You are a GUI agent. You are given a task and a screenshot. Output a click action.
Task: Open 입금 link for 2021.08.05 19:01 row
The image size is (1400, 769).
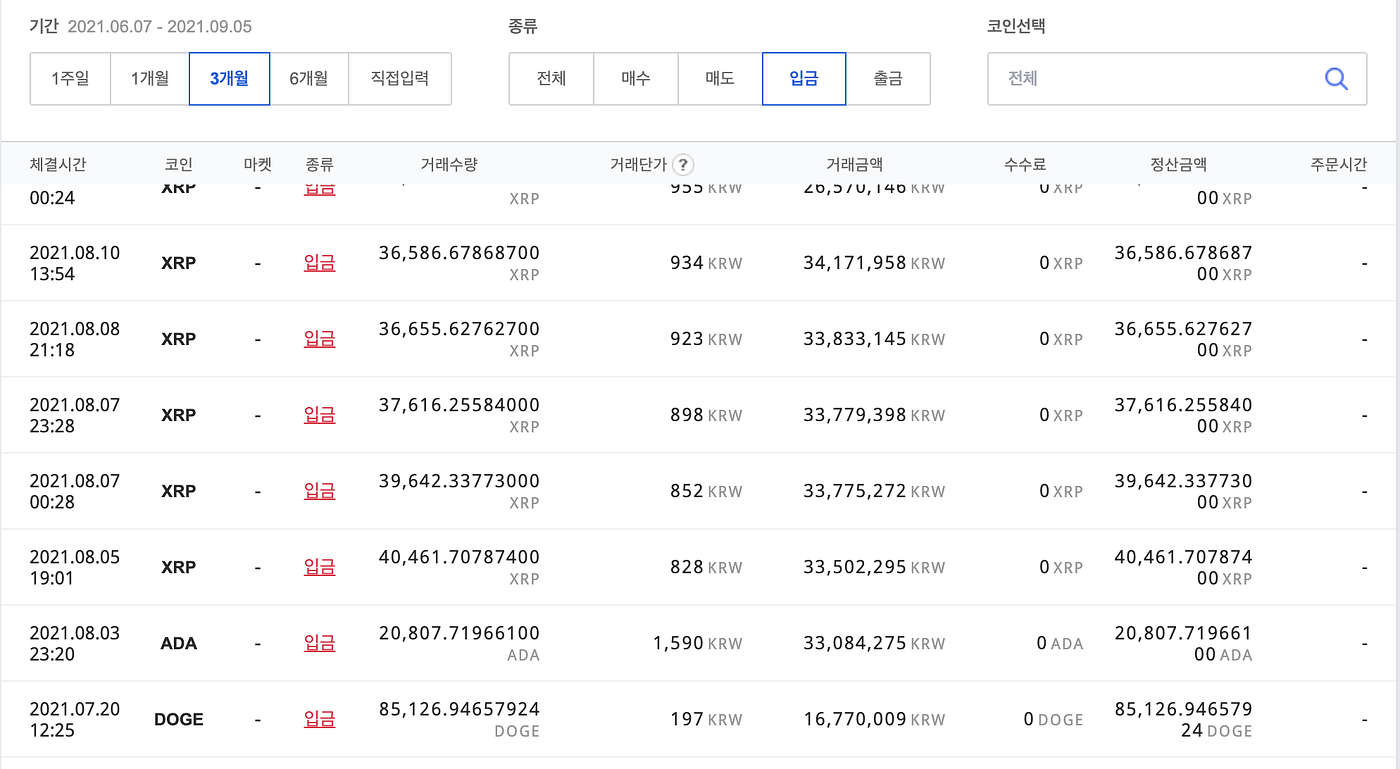(319, 567)
